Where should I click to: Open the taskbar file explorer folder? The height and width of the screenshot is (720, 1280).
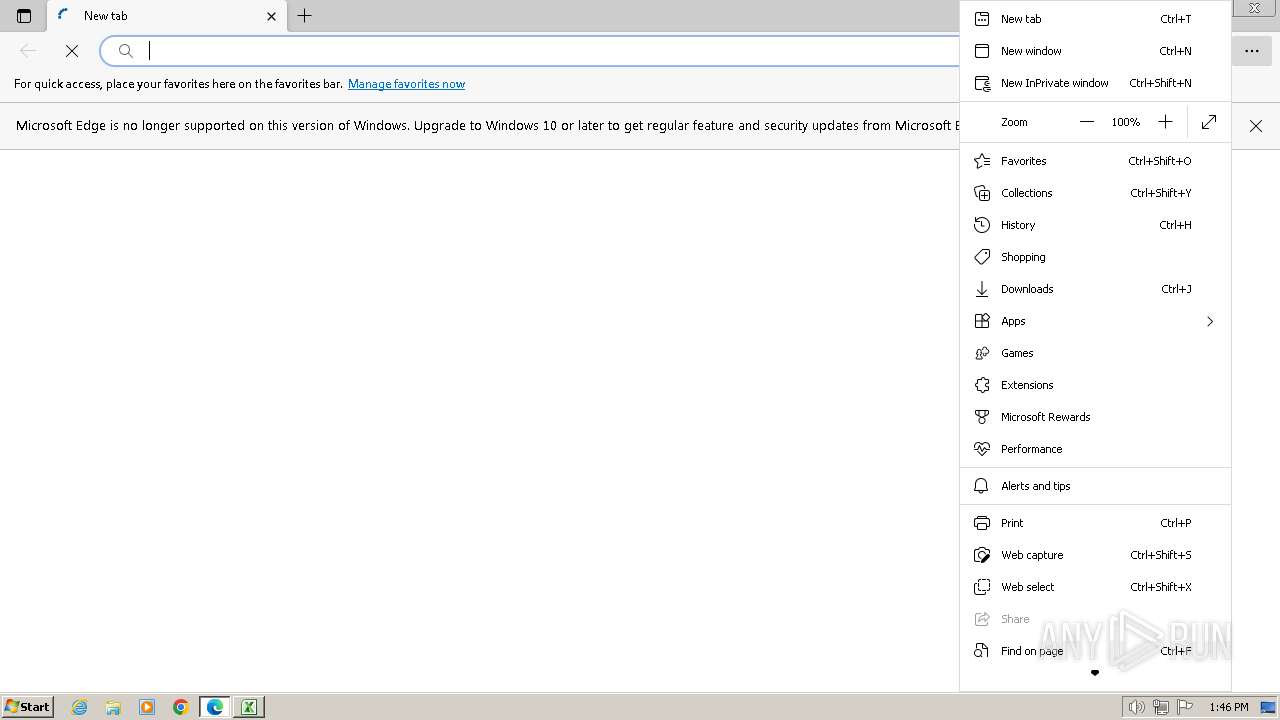point(113,707)
